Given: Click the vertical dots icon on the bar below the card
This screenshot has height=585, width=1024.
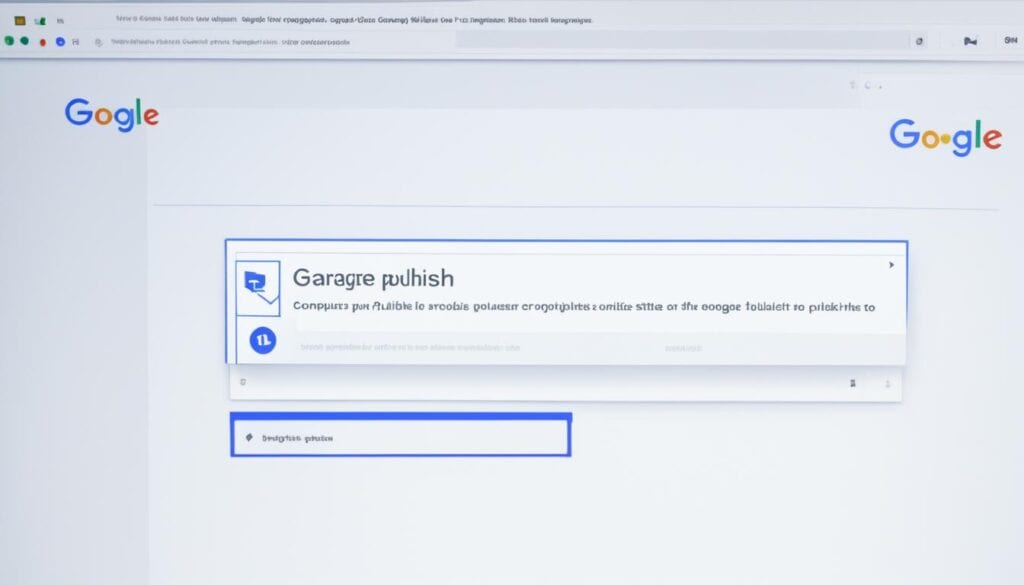Looking at the screenshot, I should 888,384.
